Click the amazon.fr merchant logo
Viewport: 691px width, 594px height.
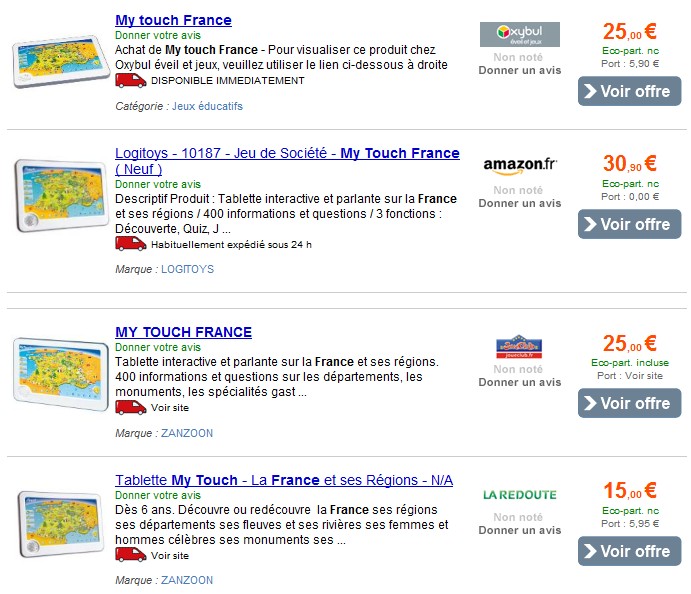pos(520,165)
